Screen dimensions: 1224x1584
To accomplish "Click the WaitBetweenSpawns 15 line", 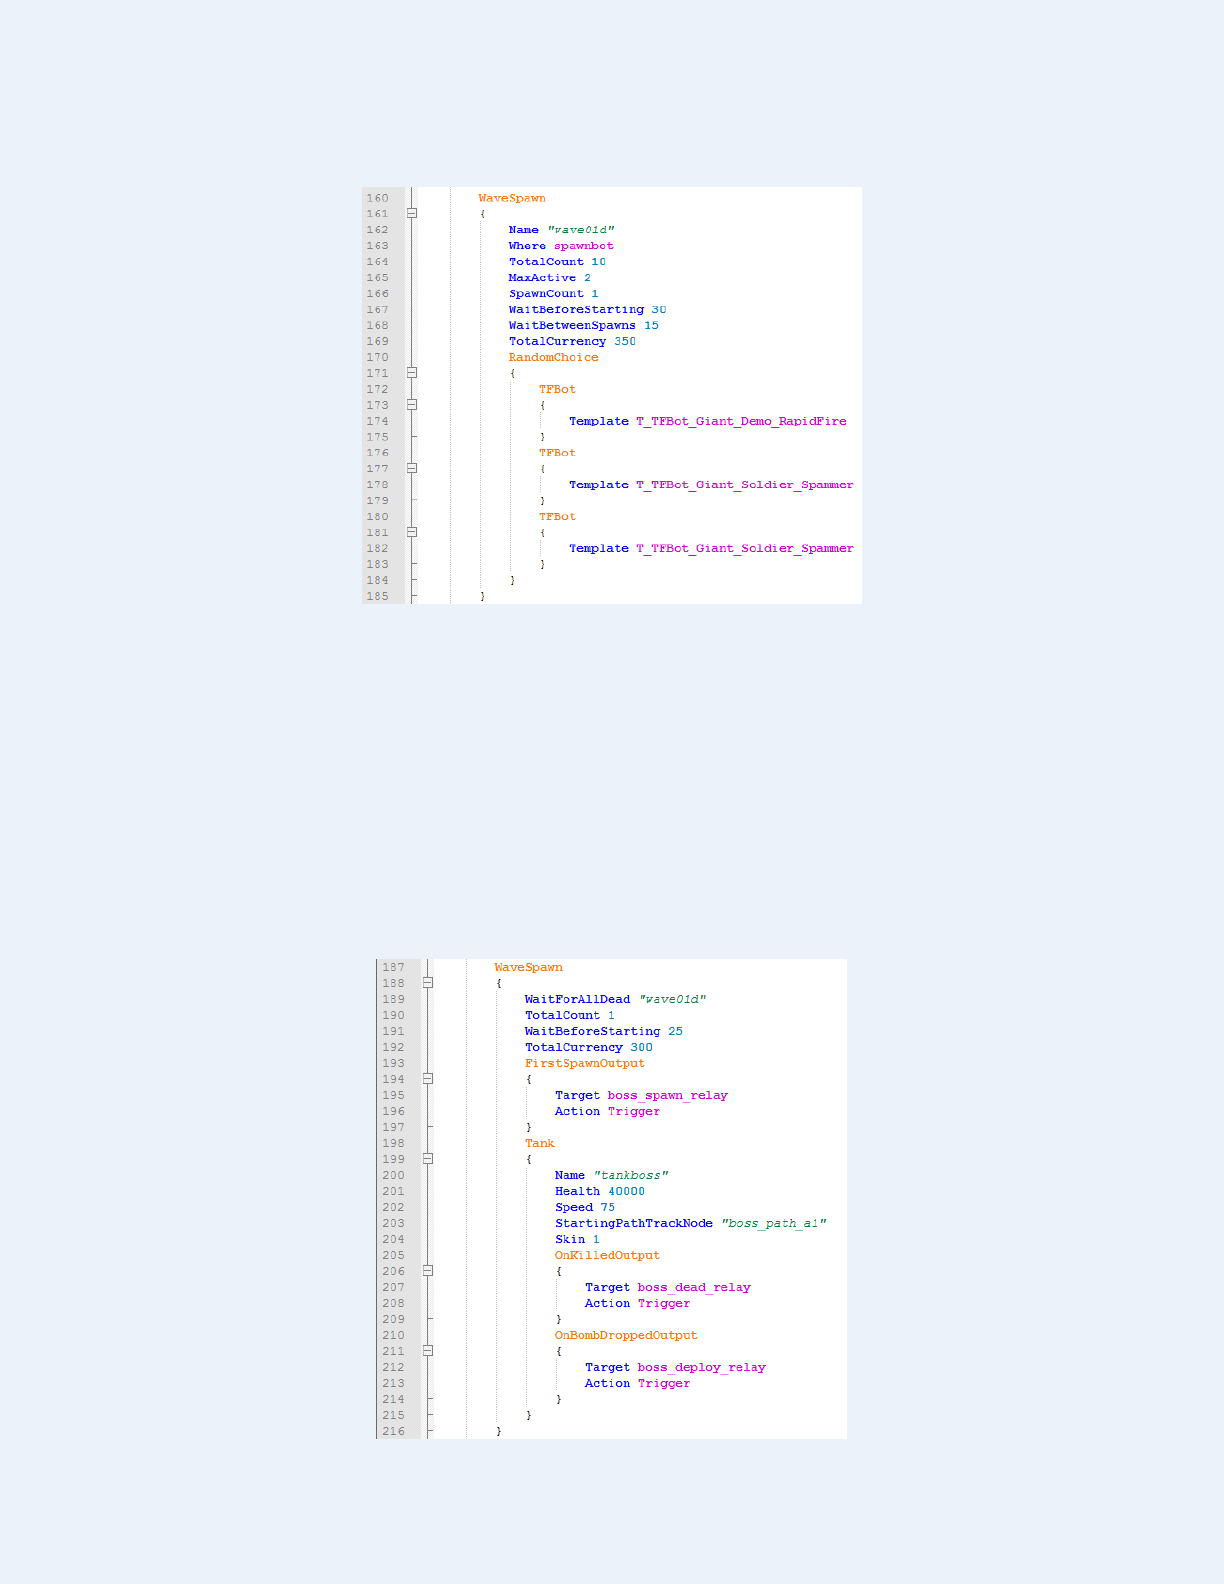I will click(x=584, y=326).
